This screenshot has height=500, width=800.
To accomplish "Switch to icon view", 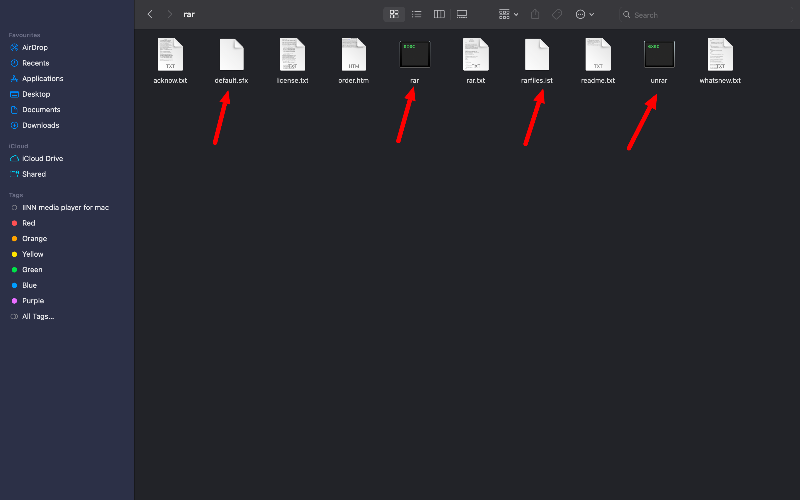I will [x=394, y=14].
